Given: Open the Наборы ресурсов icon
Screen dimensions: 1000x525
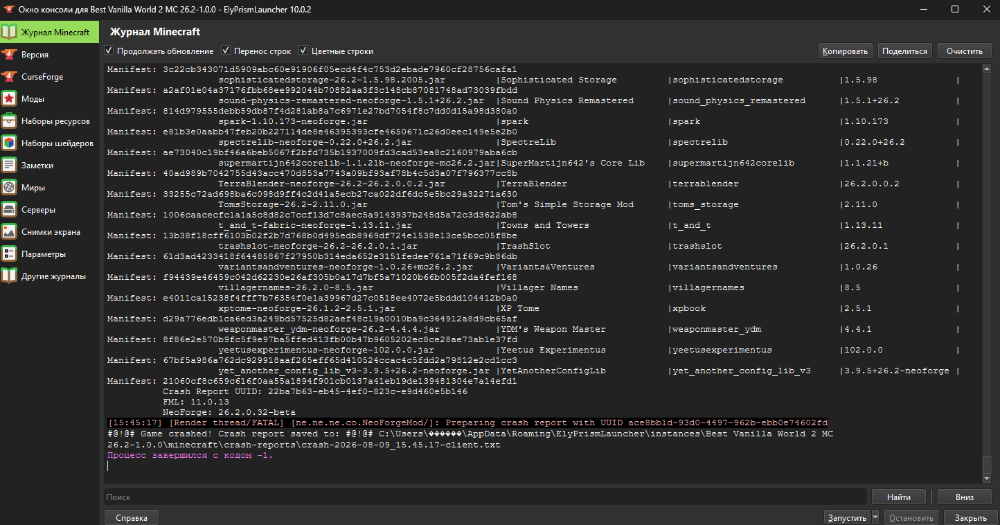Looking at the screenshot, I should click(x=9, y=121).
